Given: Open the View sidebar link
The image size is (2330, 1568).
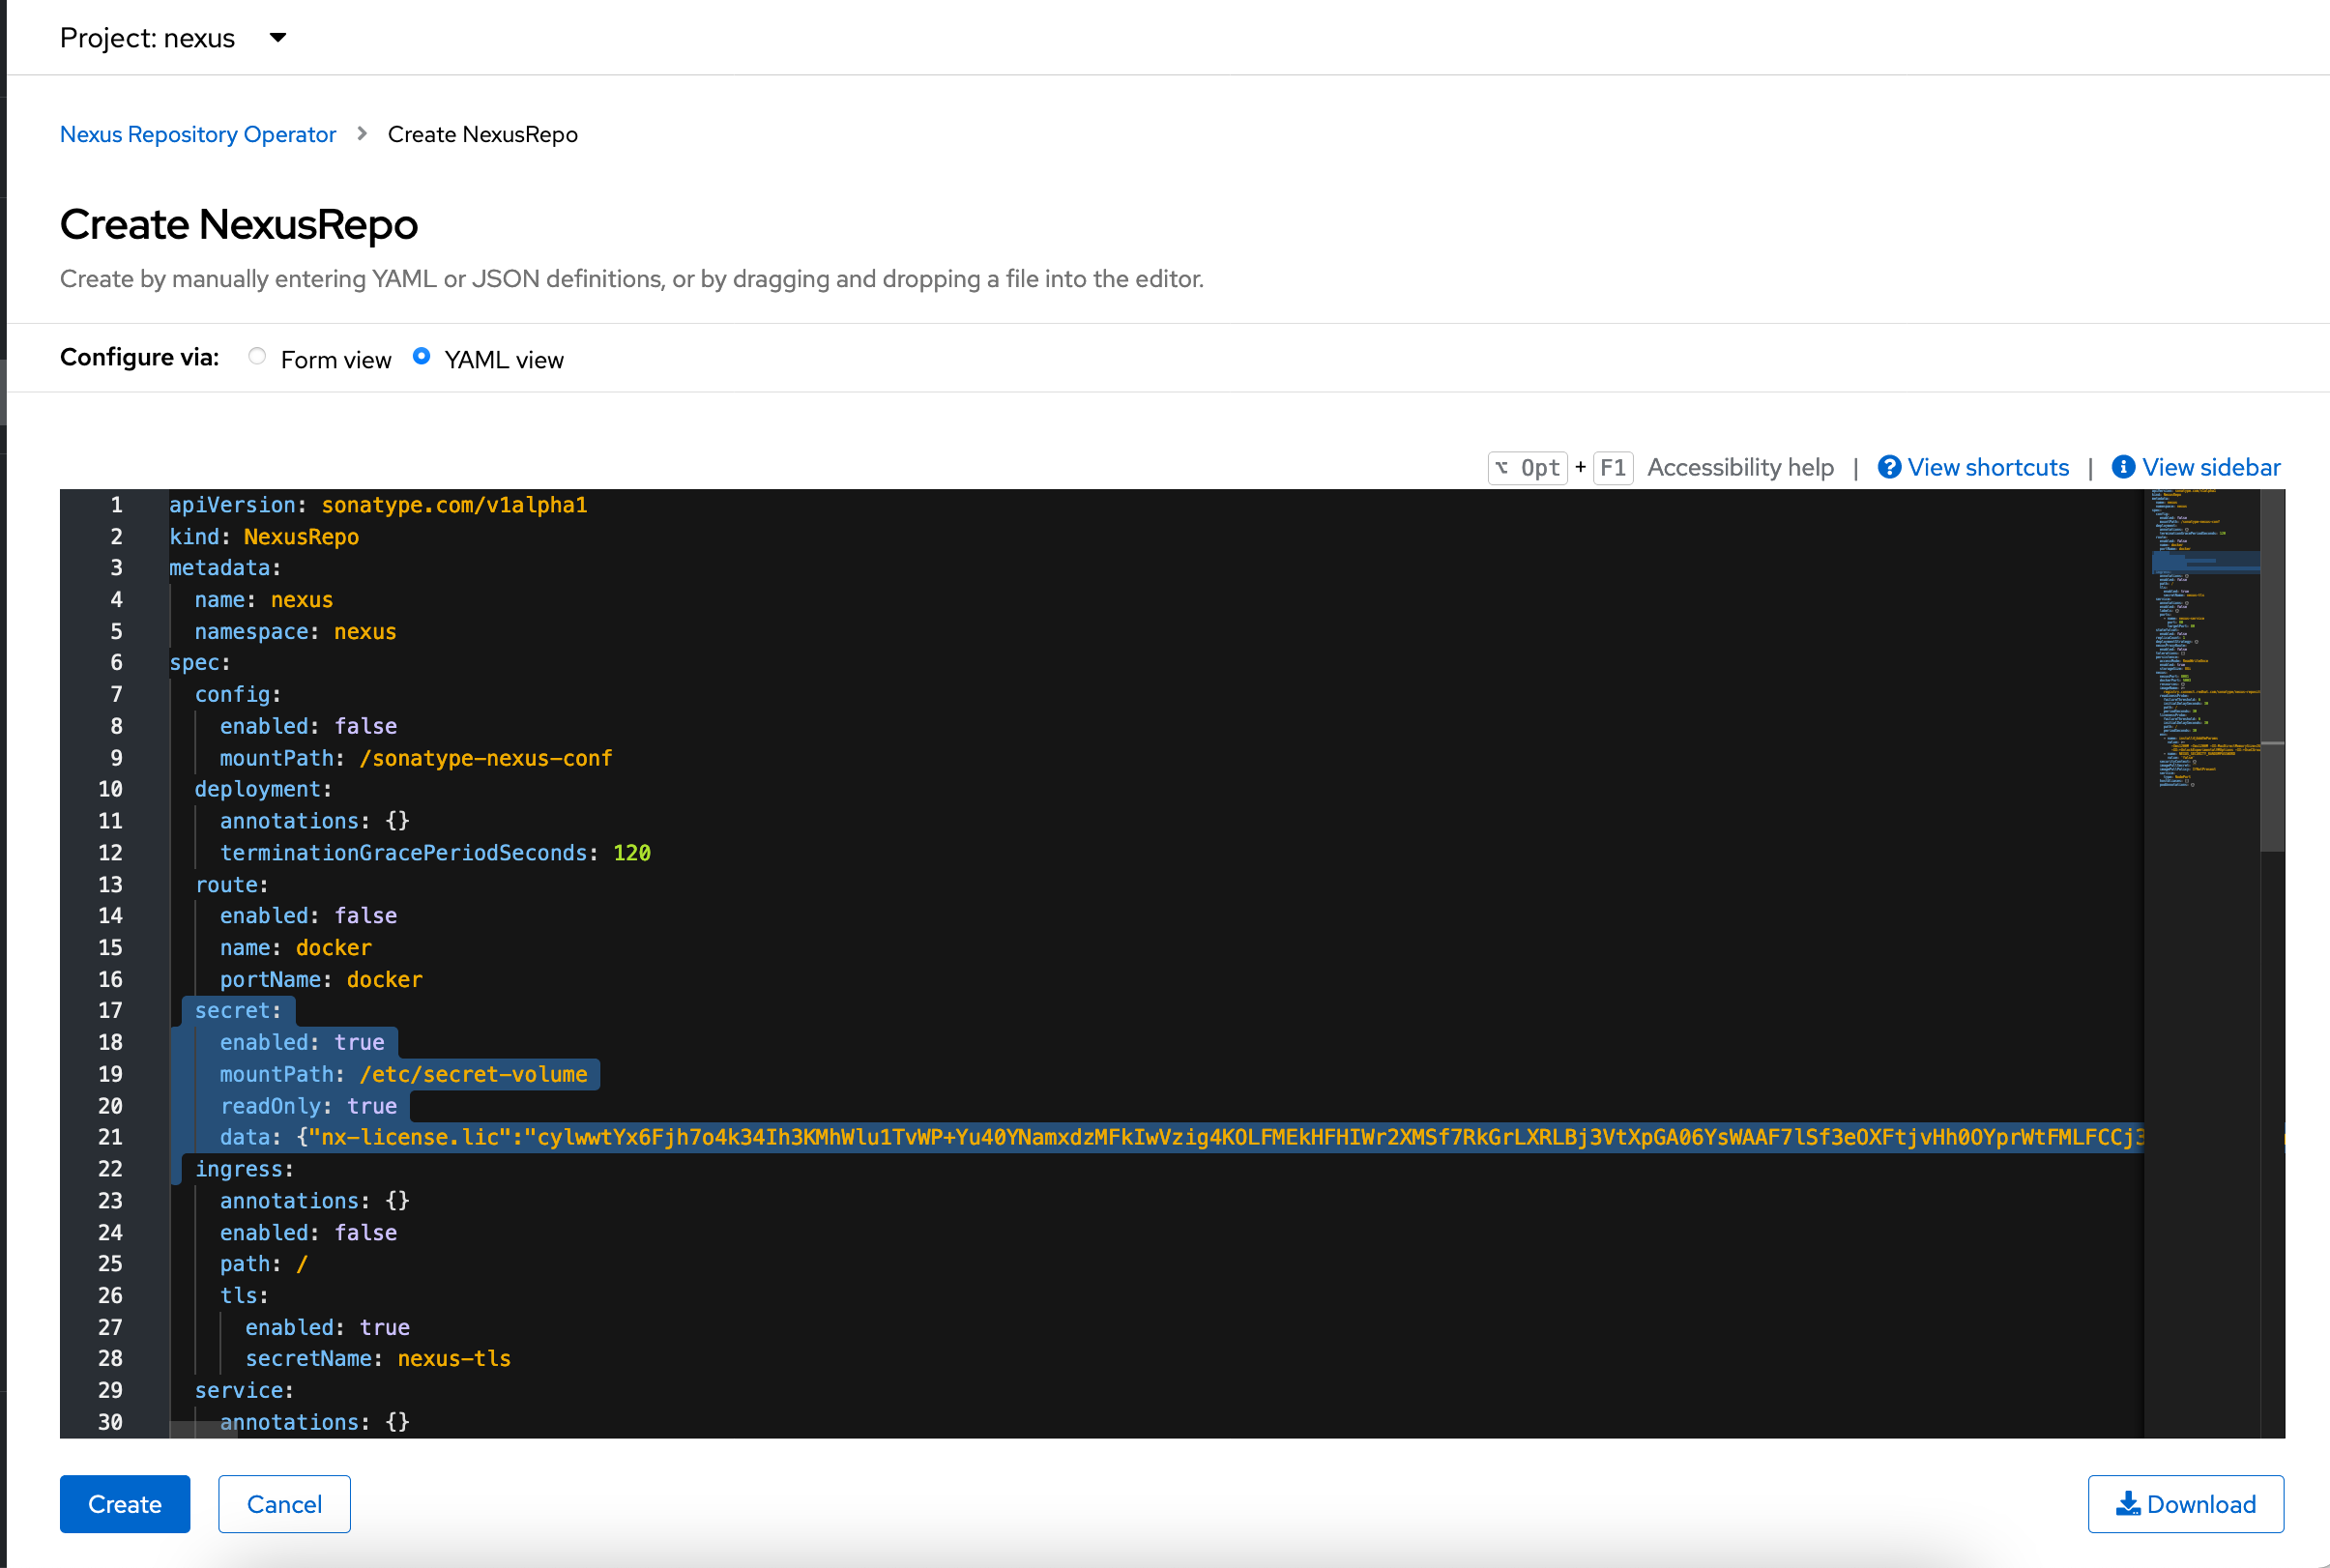Looking at the screenshot, I should (2210, 467).
